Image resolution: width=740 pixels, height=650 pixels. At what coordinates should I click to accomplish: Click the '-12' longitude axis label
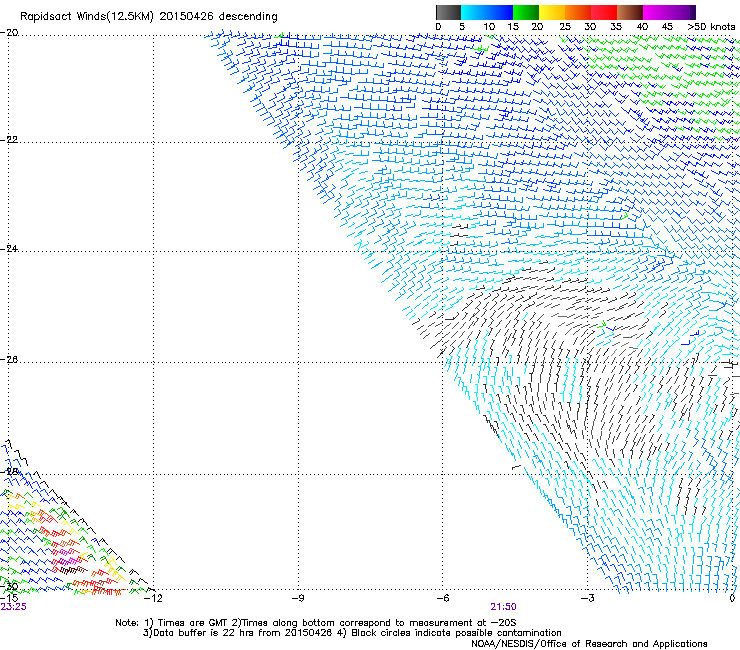(x=153, y=598)
